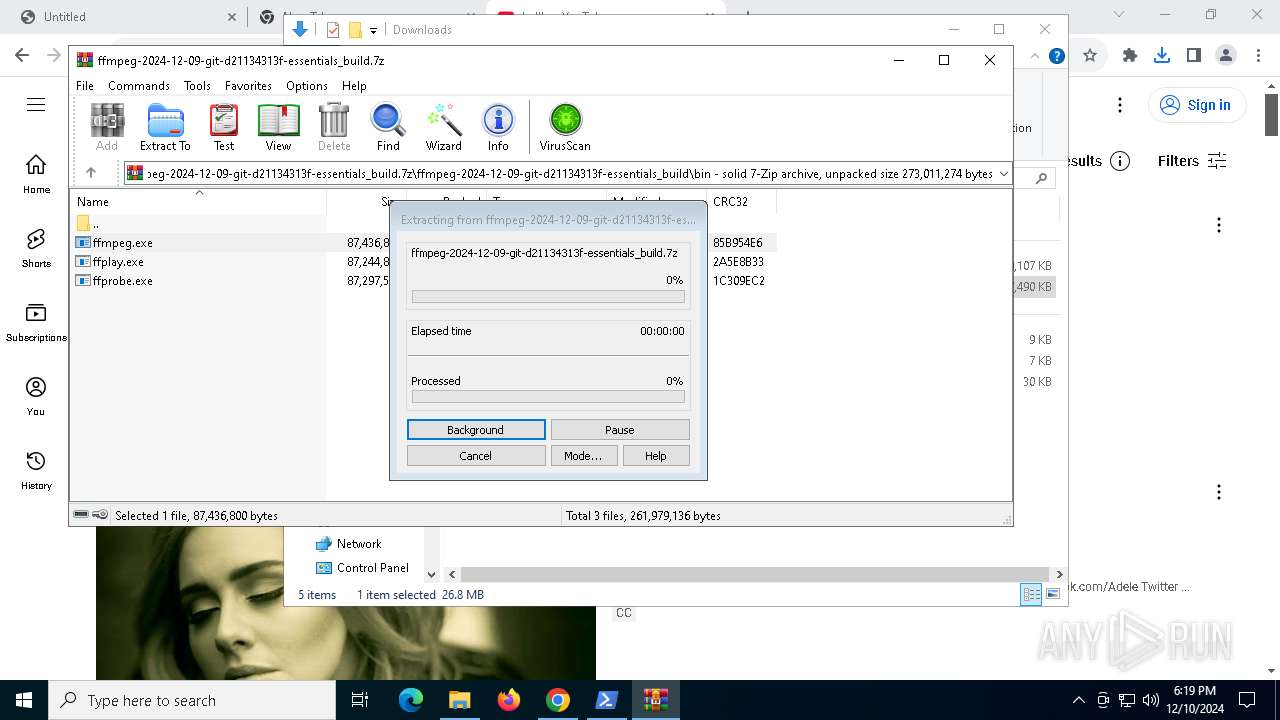Image resolution: width=1280 pixels, height=720 pixels.
Task: Switch to large icons view in Downloads
Action: click(1052, 594)
